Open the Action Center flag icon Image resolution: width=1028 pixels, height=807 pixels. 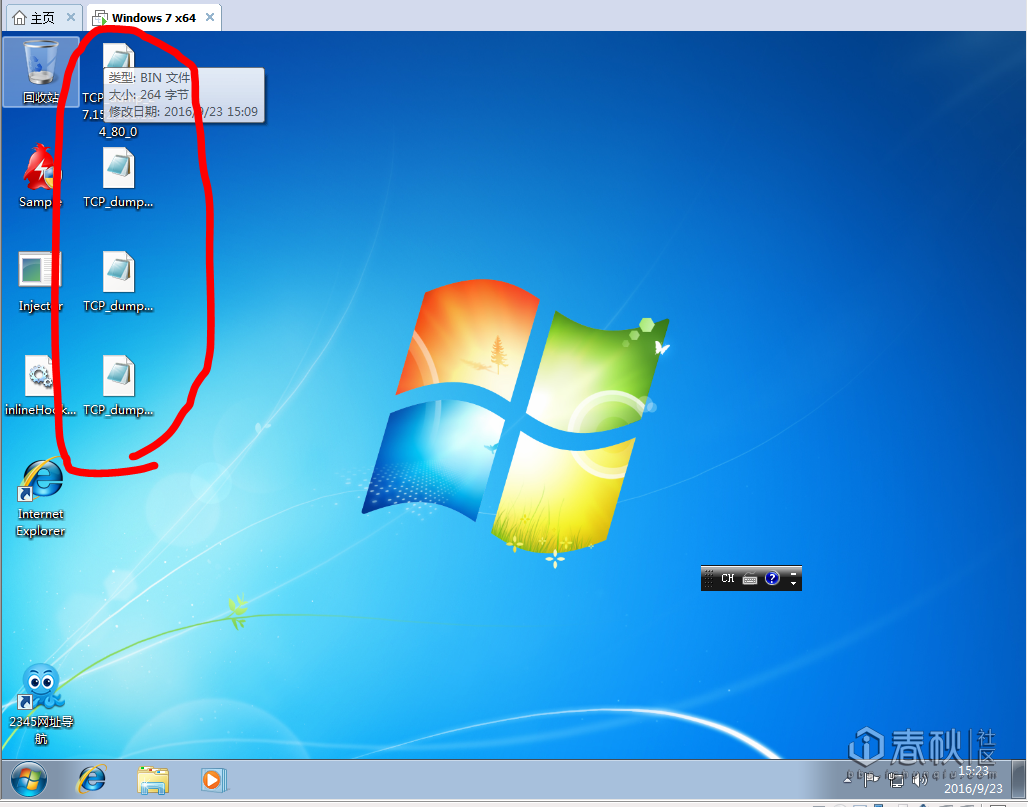[871, 779]
